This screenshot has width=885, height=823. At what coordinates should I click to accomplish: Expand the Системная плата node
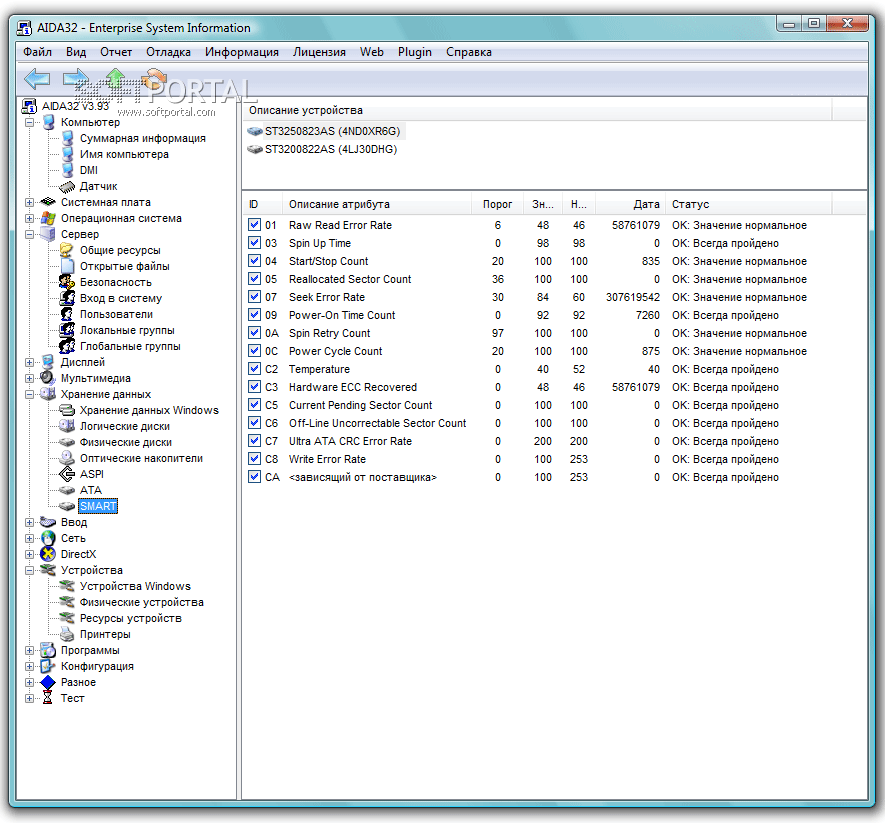point(29,202)
